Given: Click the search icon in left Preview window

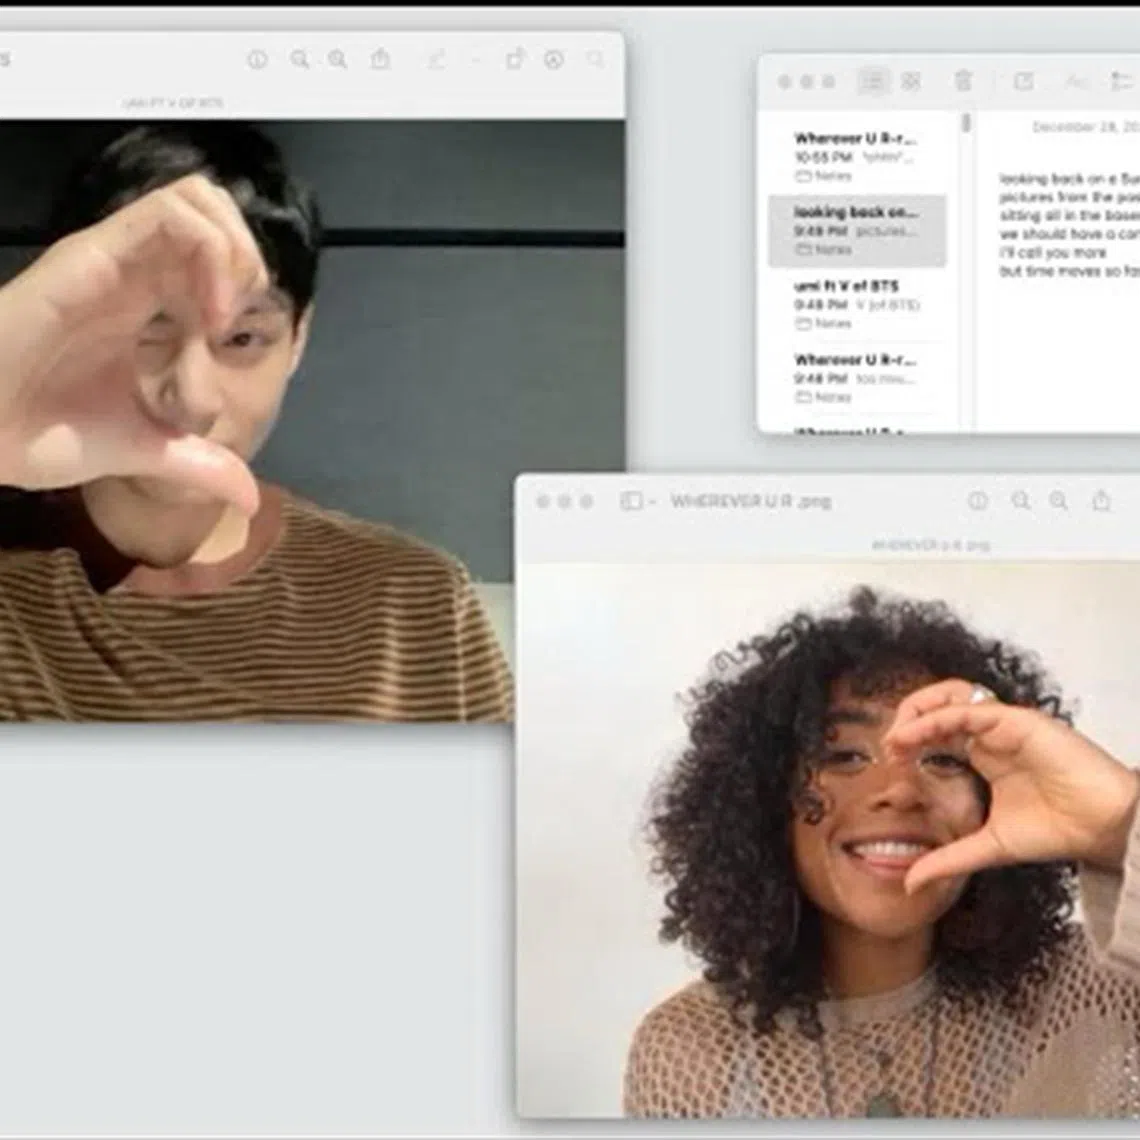Looking at the screenshot, I should [x=595, y=60].
